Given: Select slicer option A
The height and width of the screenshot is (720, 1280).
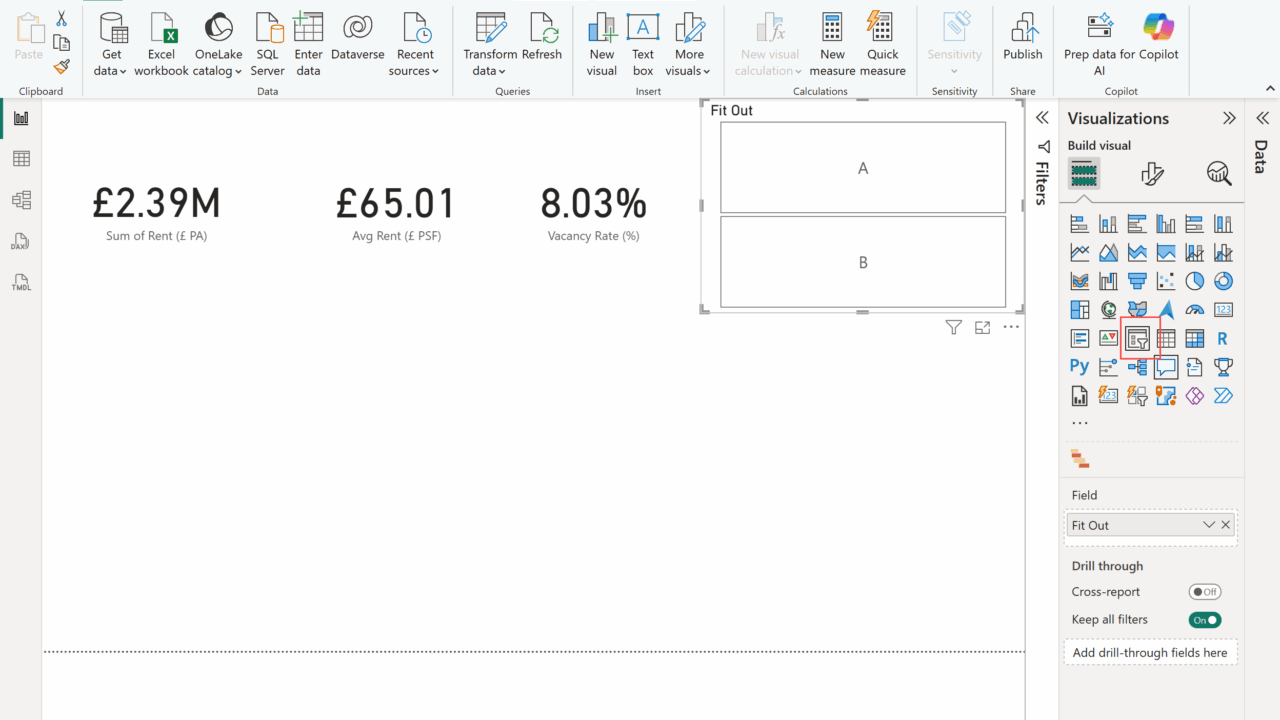Looking at the screenshot, I should pyautogui.click(x=863, y=168).
